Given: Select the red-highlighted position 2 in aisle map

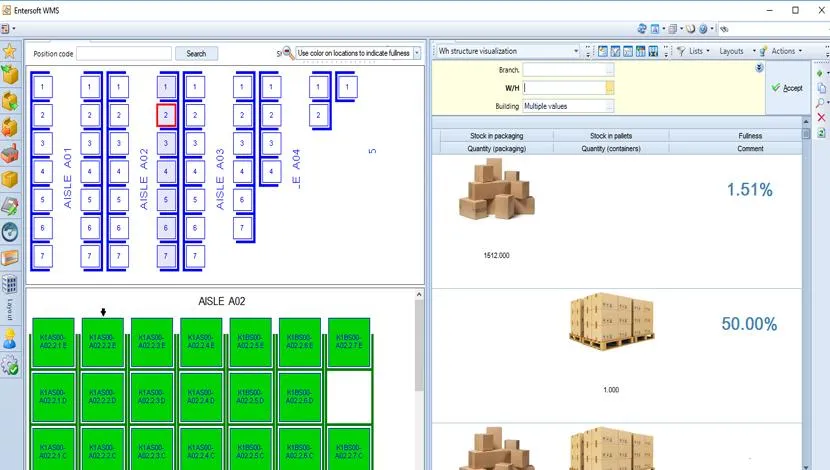Looking at the screenshot, I should 166,115.
